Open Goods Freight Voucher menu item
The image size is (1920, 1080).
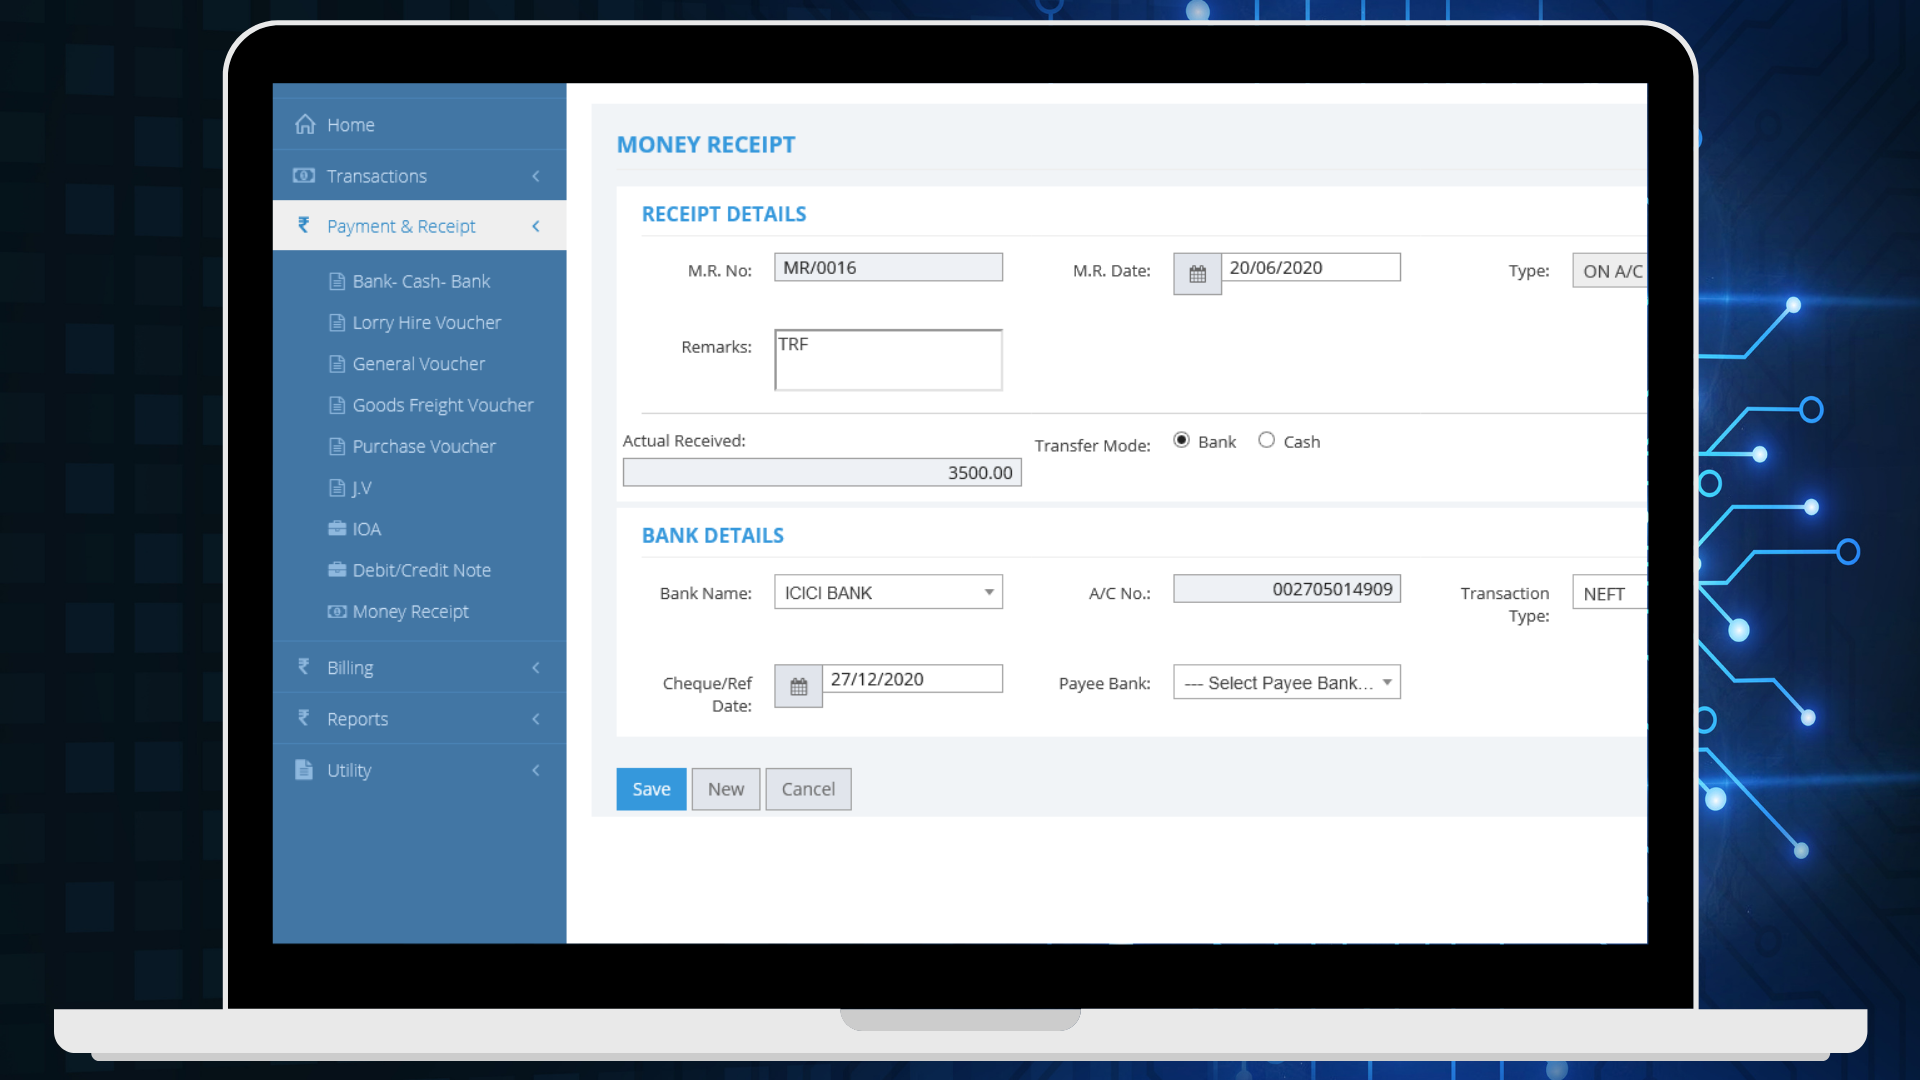(x=442, y=405)
